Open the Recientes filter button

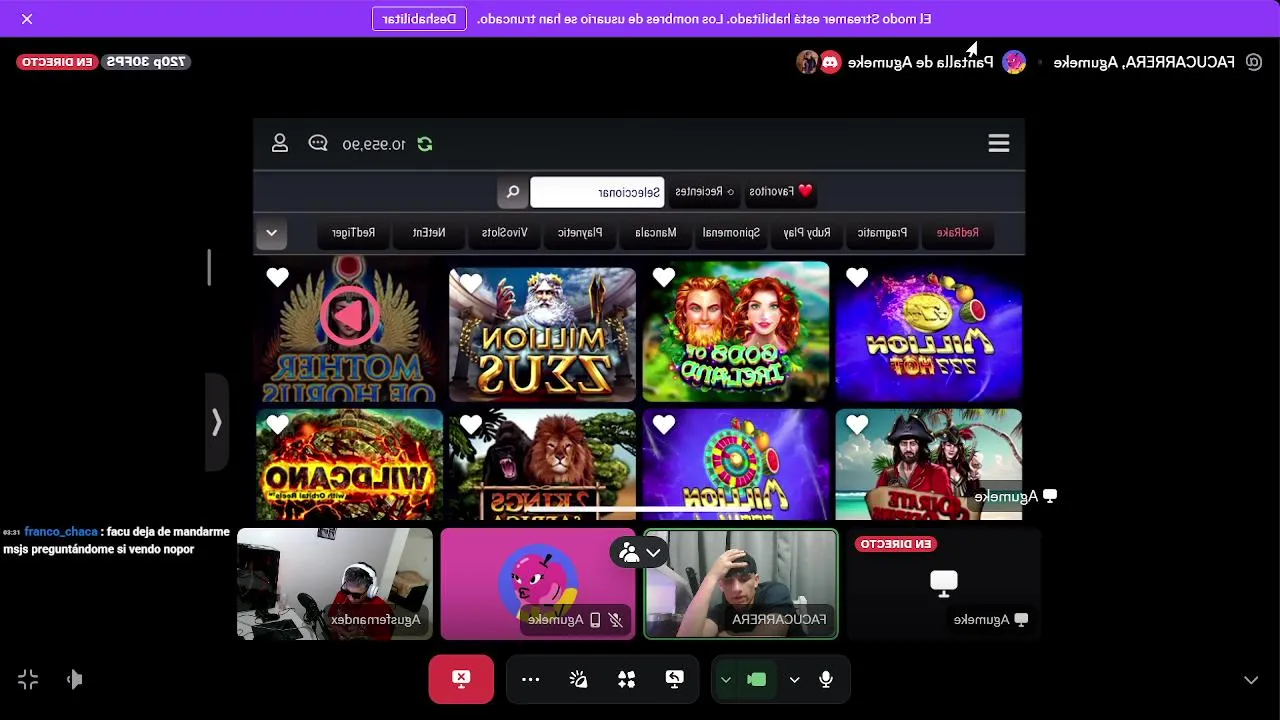[704, 192]
